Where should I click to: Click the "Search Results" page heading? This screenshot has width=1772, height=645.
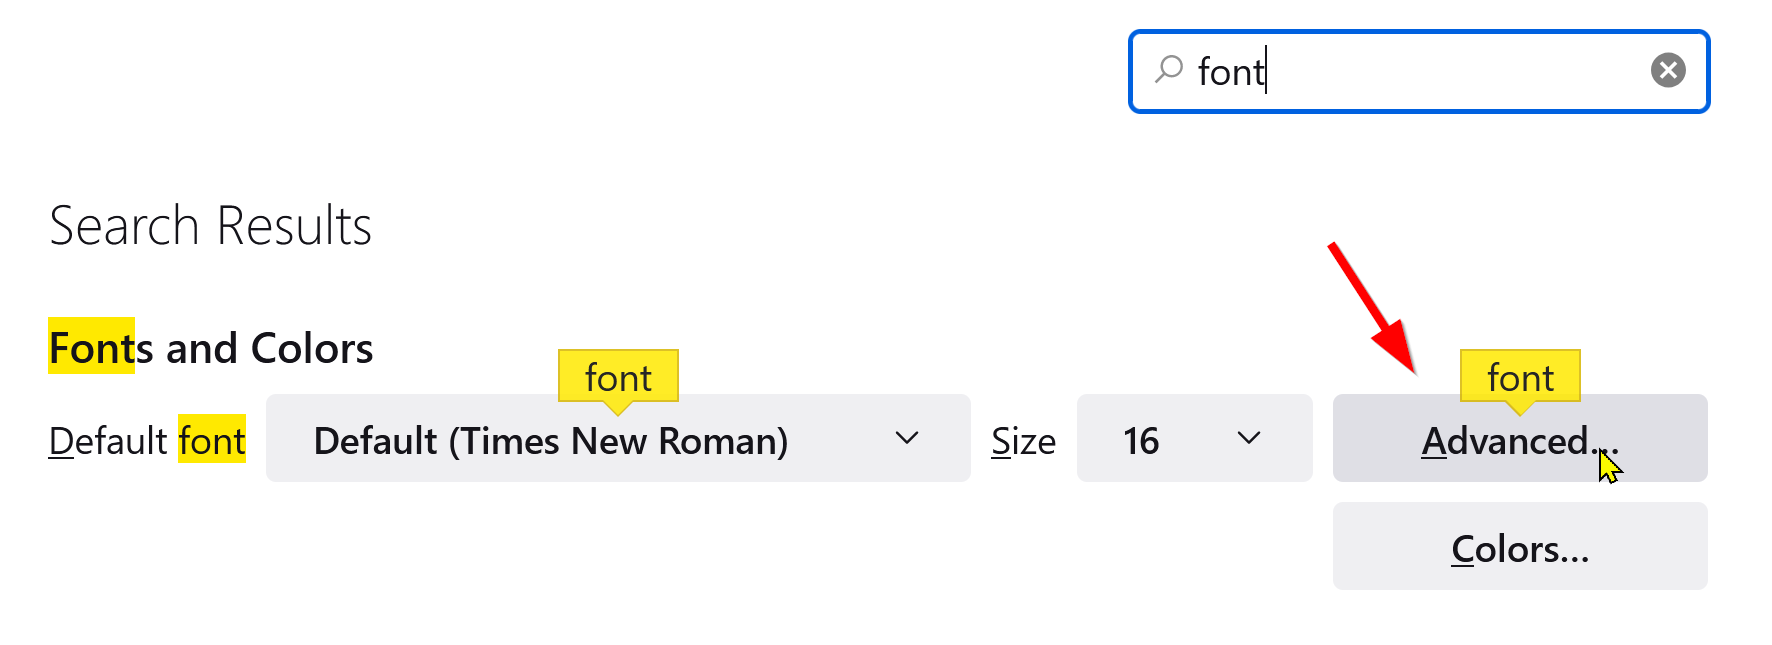(210, 226)
